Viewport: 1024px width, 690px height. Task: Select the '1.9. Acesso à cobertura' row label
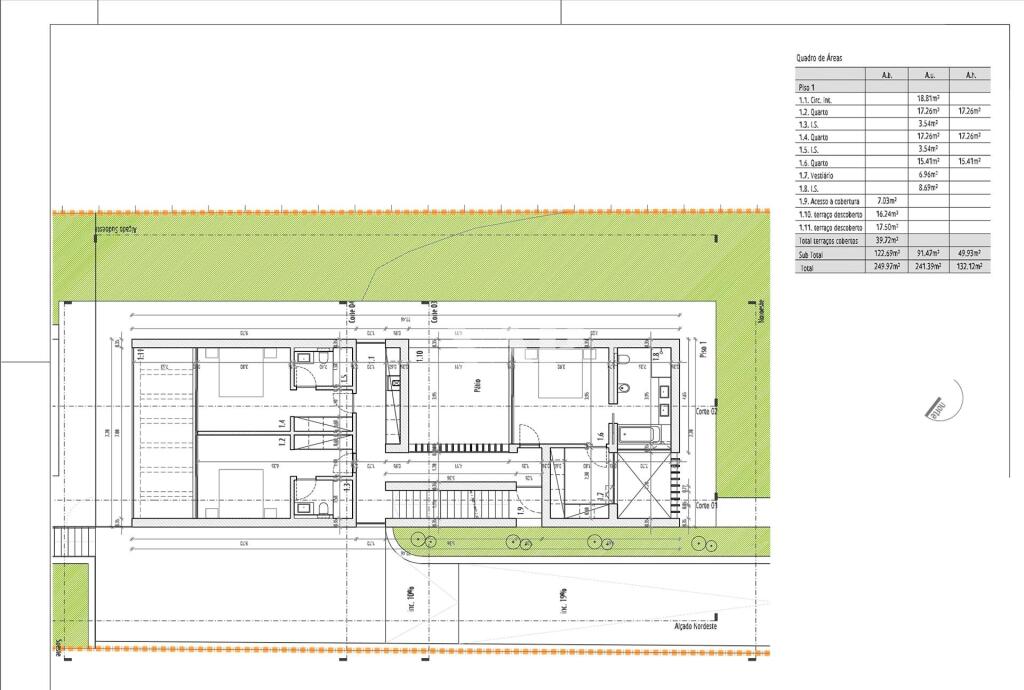tap(829, 202)
